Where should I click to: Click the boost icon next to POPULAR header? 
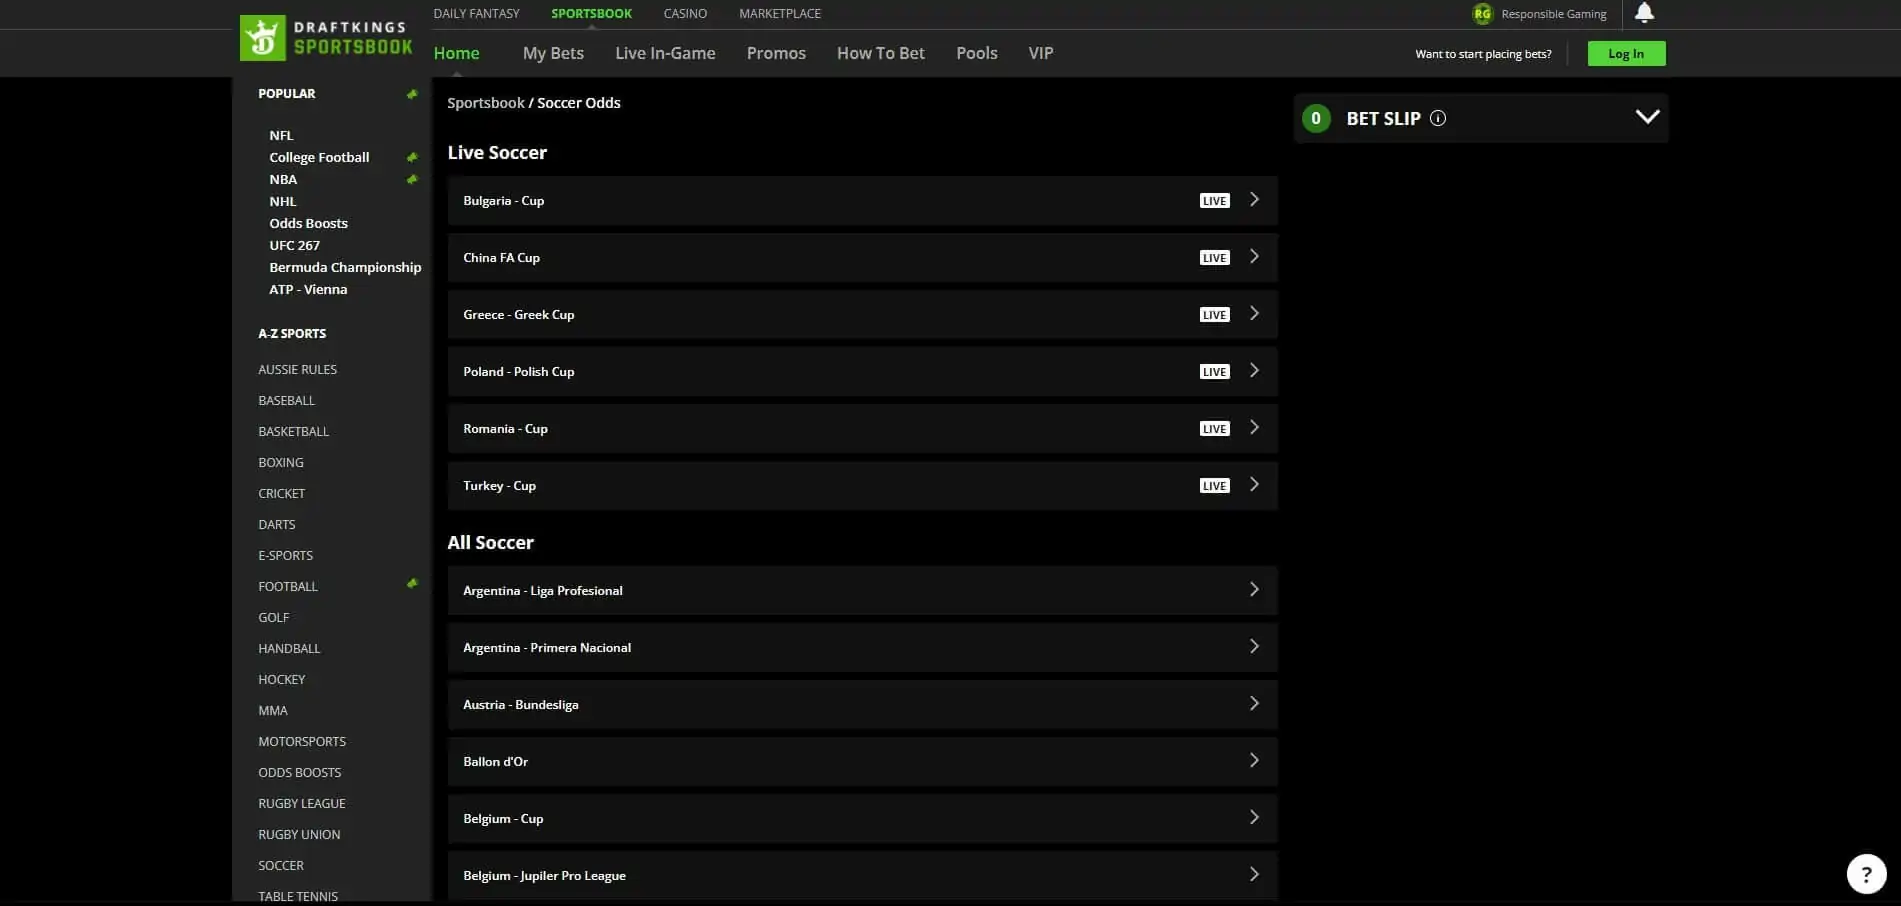coord(412,93)
